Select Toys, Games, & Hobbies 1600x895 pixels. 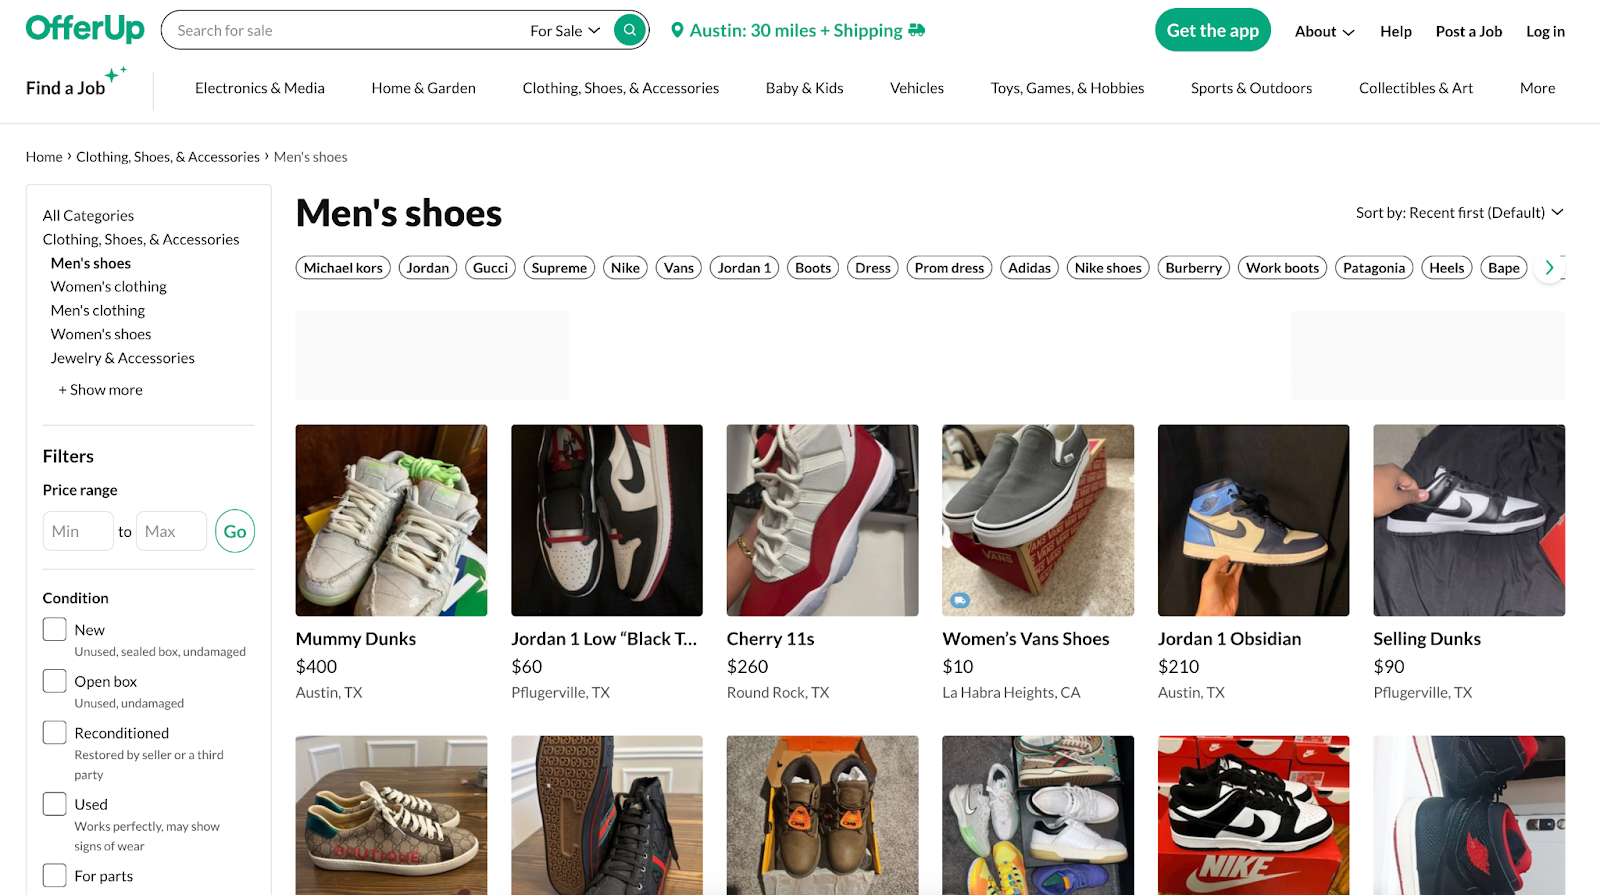coord(1067,88)
